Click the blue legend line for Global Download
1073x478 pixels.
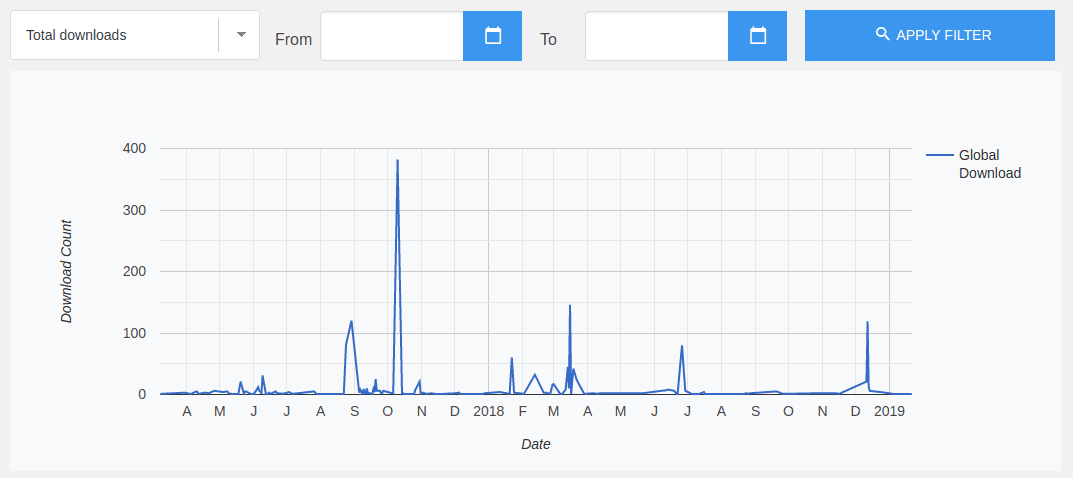pyautogui.click(x=940, y=155)
